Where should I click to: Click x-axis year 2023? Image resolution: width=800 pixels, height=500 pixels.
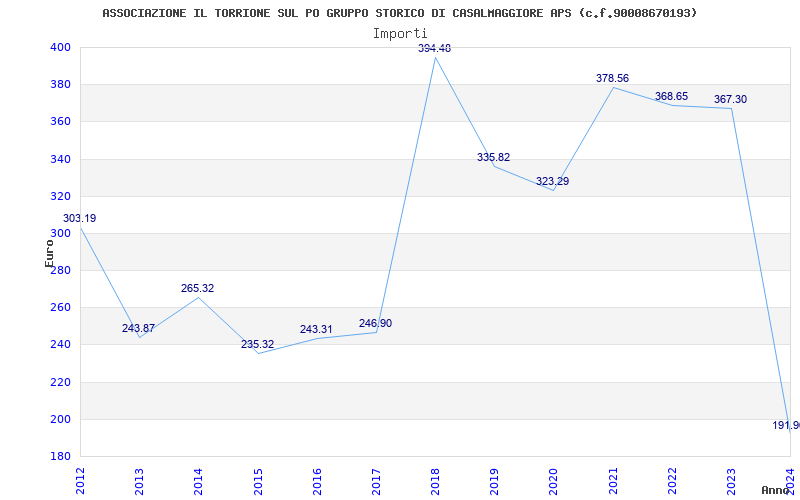(x=731, y=481)
